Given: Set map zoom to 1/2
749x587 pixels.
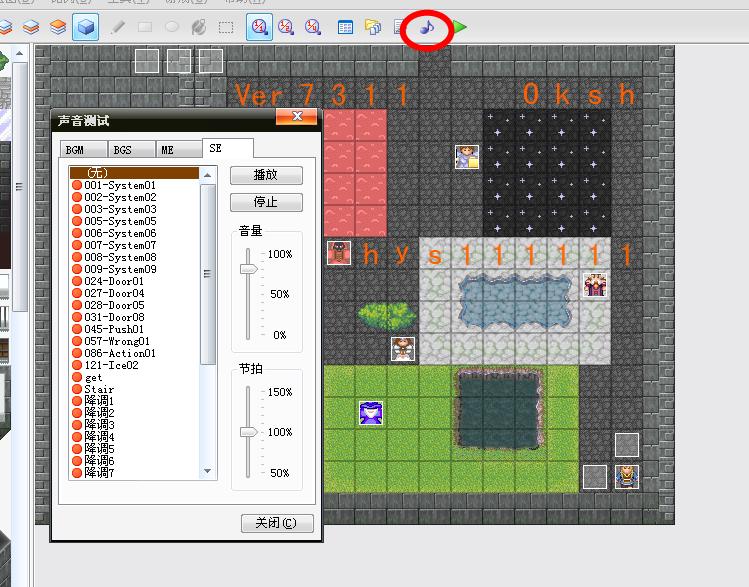Looking at the screenshot, I should (x=286, y=27).
